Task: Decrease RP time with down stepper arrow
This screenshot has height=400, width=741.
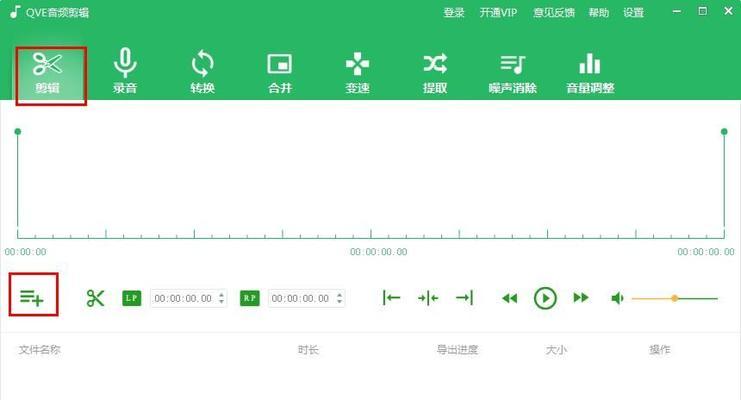Action: tap(339, 302)
